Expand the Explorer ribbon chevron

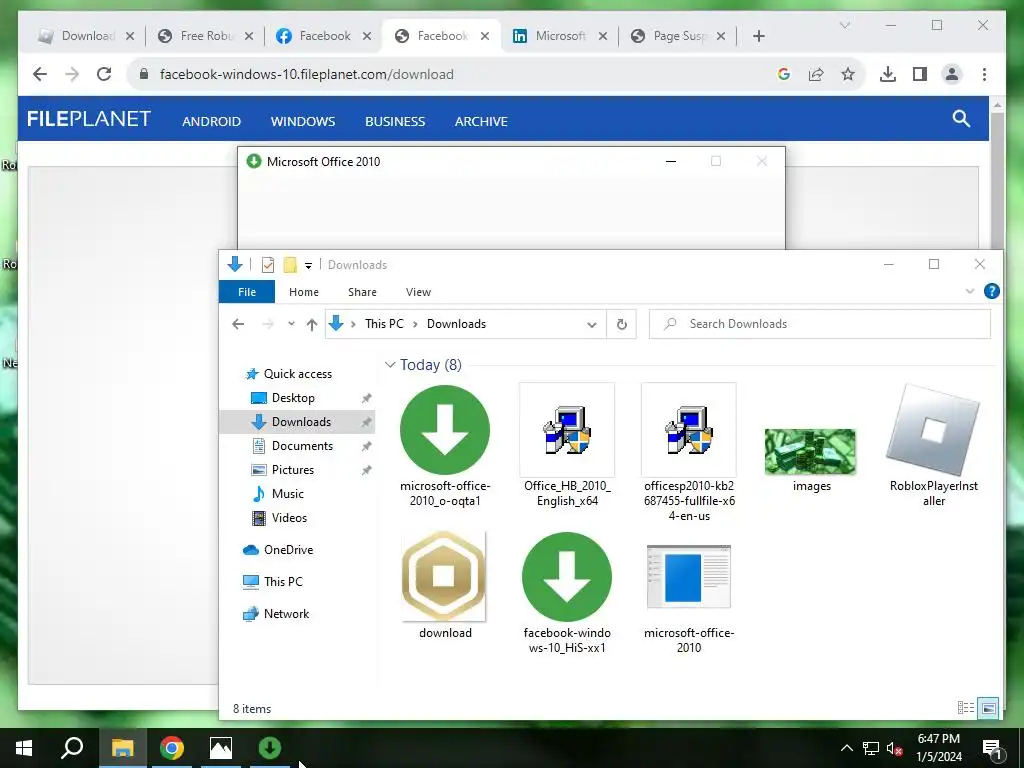tap(970, 291)
